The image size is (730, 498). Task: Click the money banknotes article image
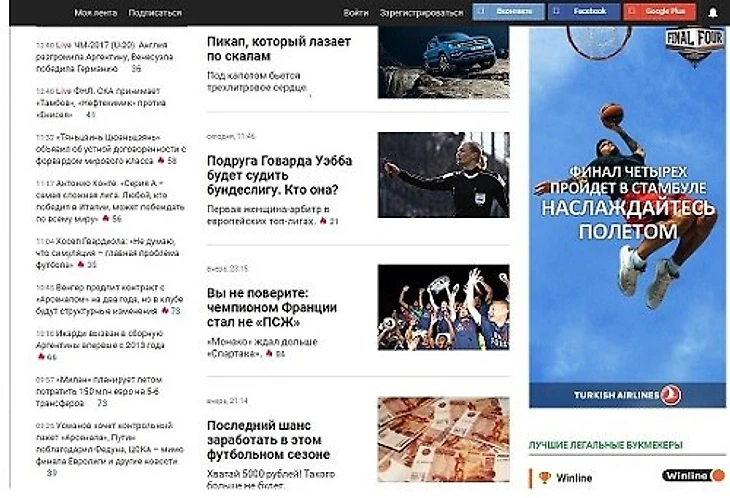pyautogui.click(x=444, y=439)
